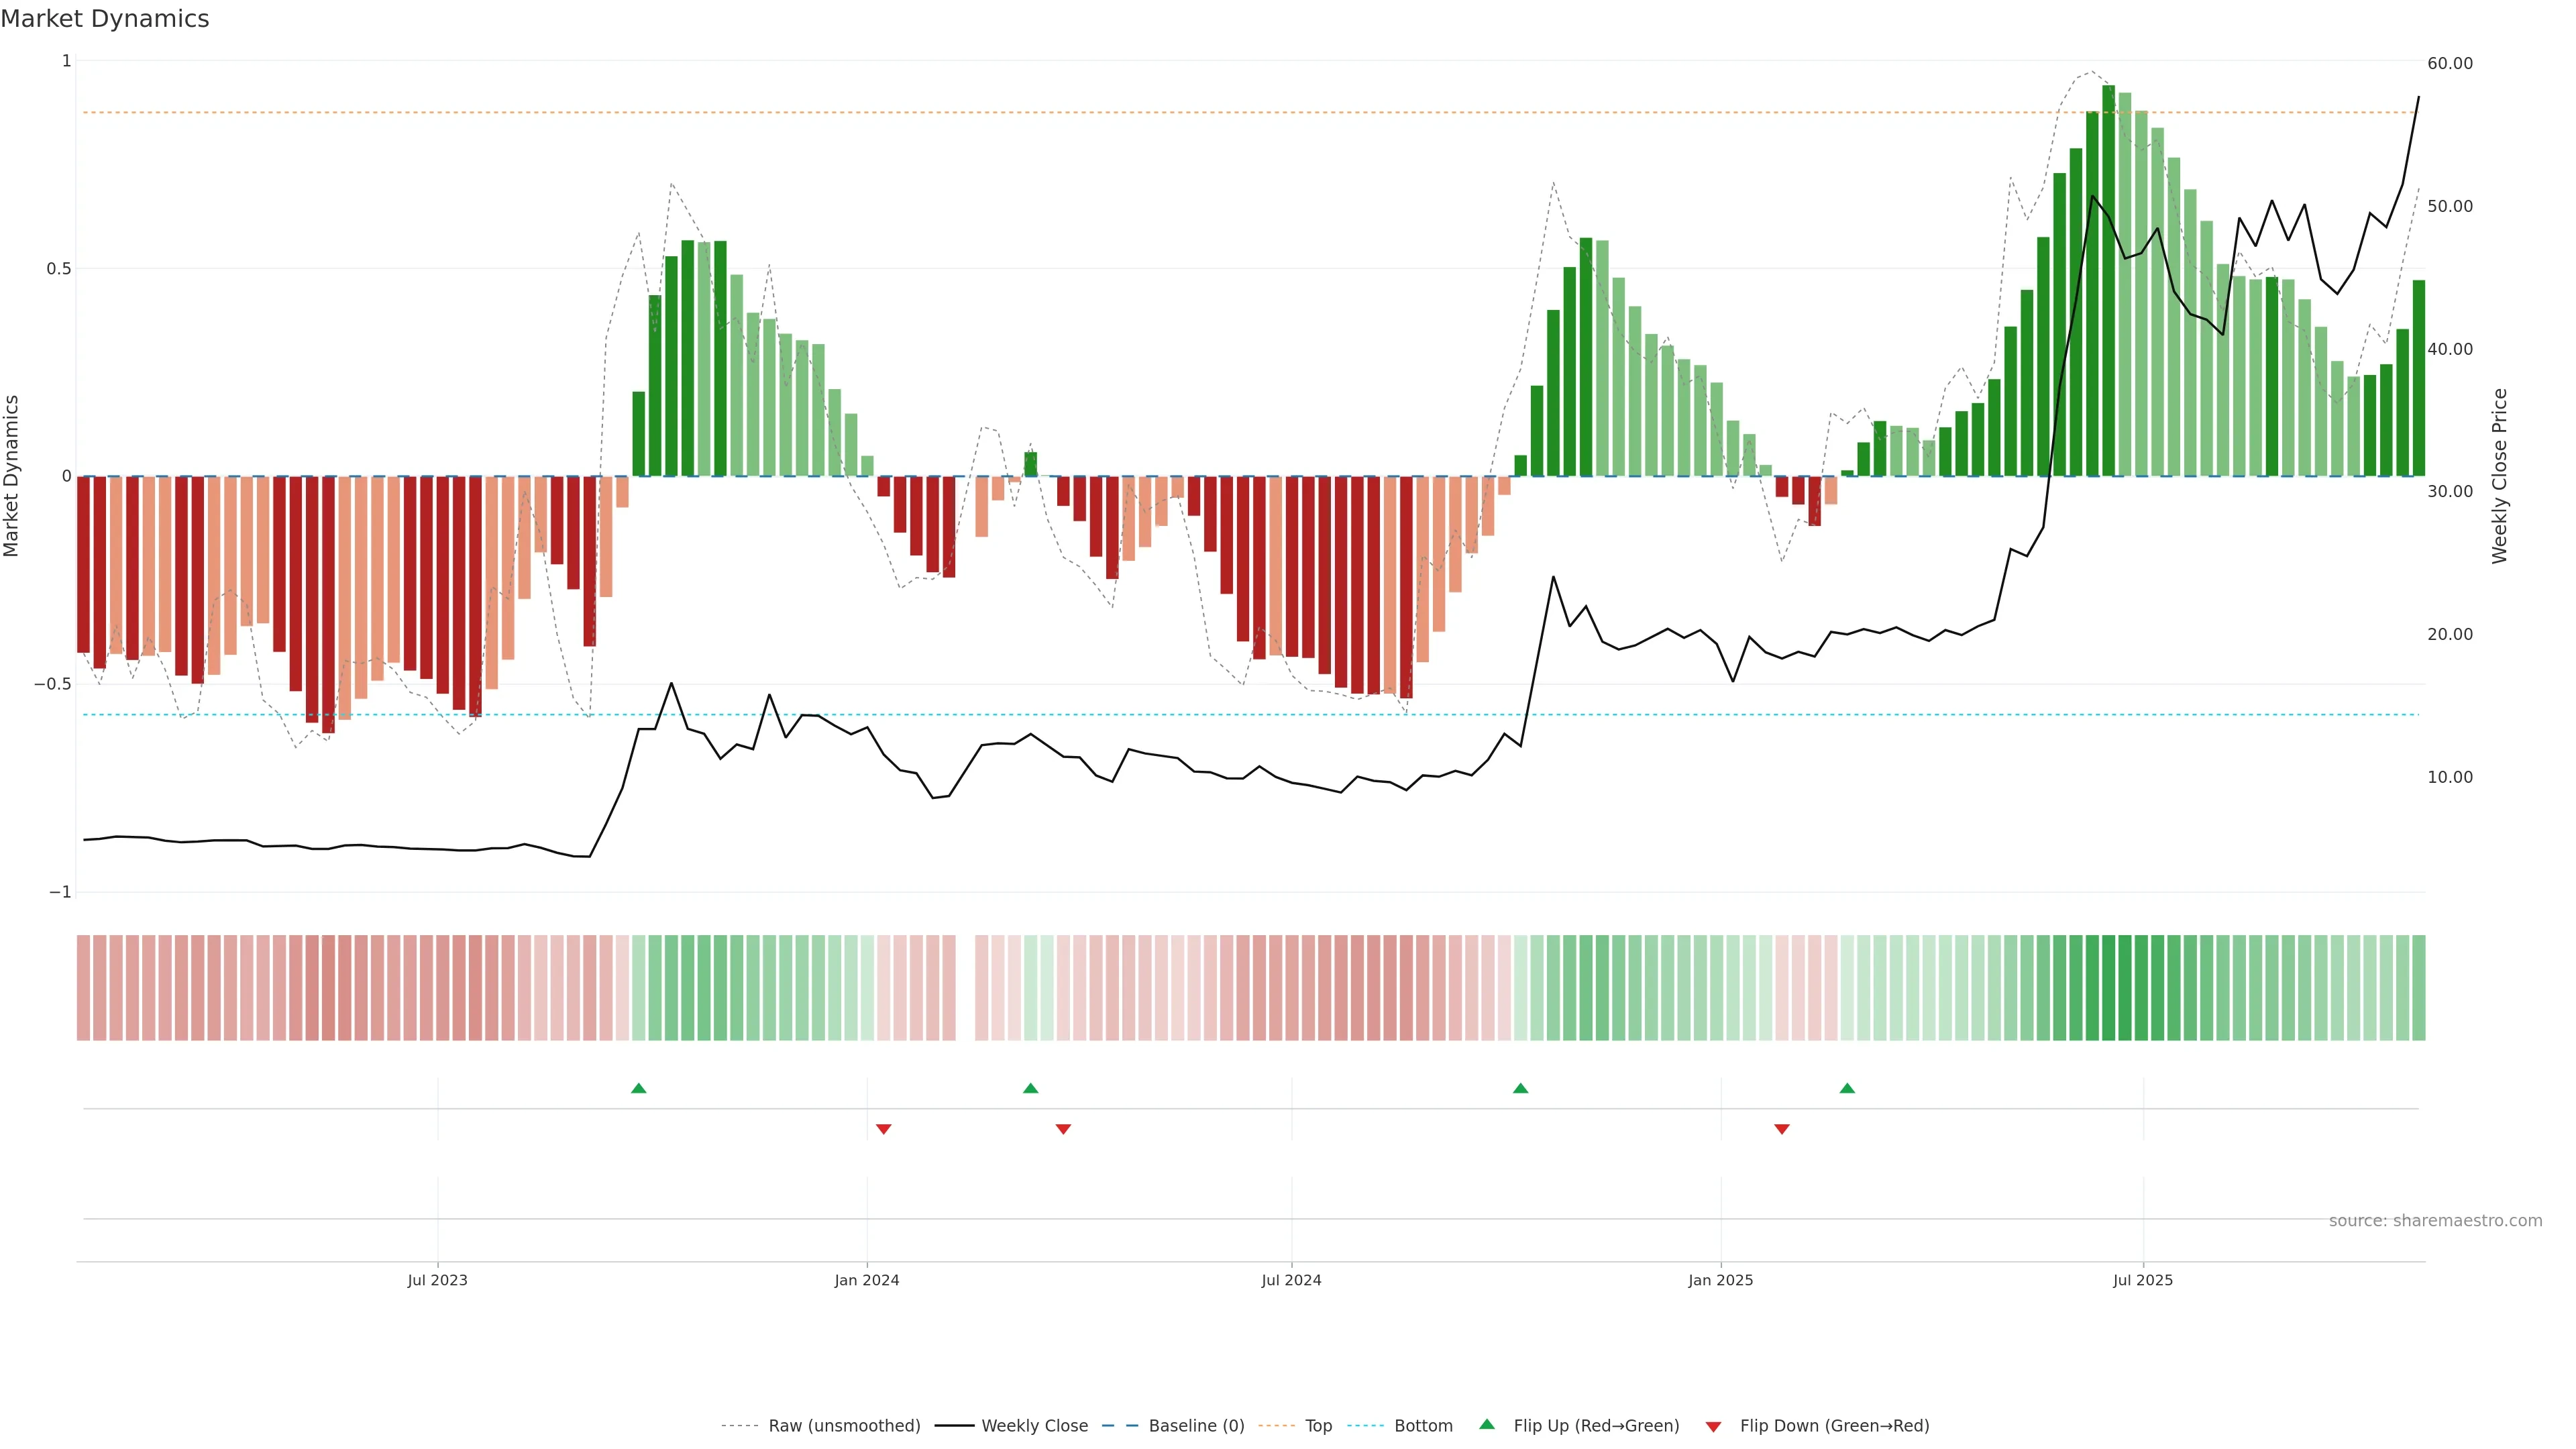Click the red flip-down triangle after Jan 2024
Screen dimensions: 2576x1449
[x=883, y=1129]
